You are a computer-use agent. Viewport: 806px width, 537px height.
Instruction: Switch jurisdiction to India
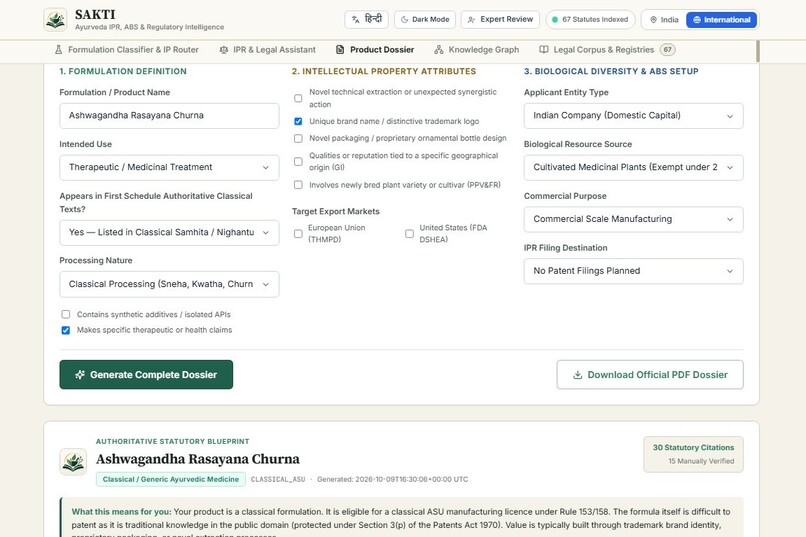[x=664, y=20]
